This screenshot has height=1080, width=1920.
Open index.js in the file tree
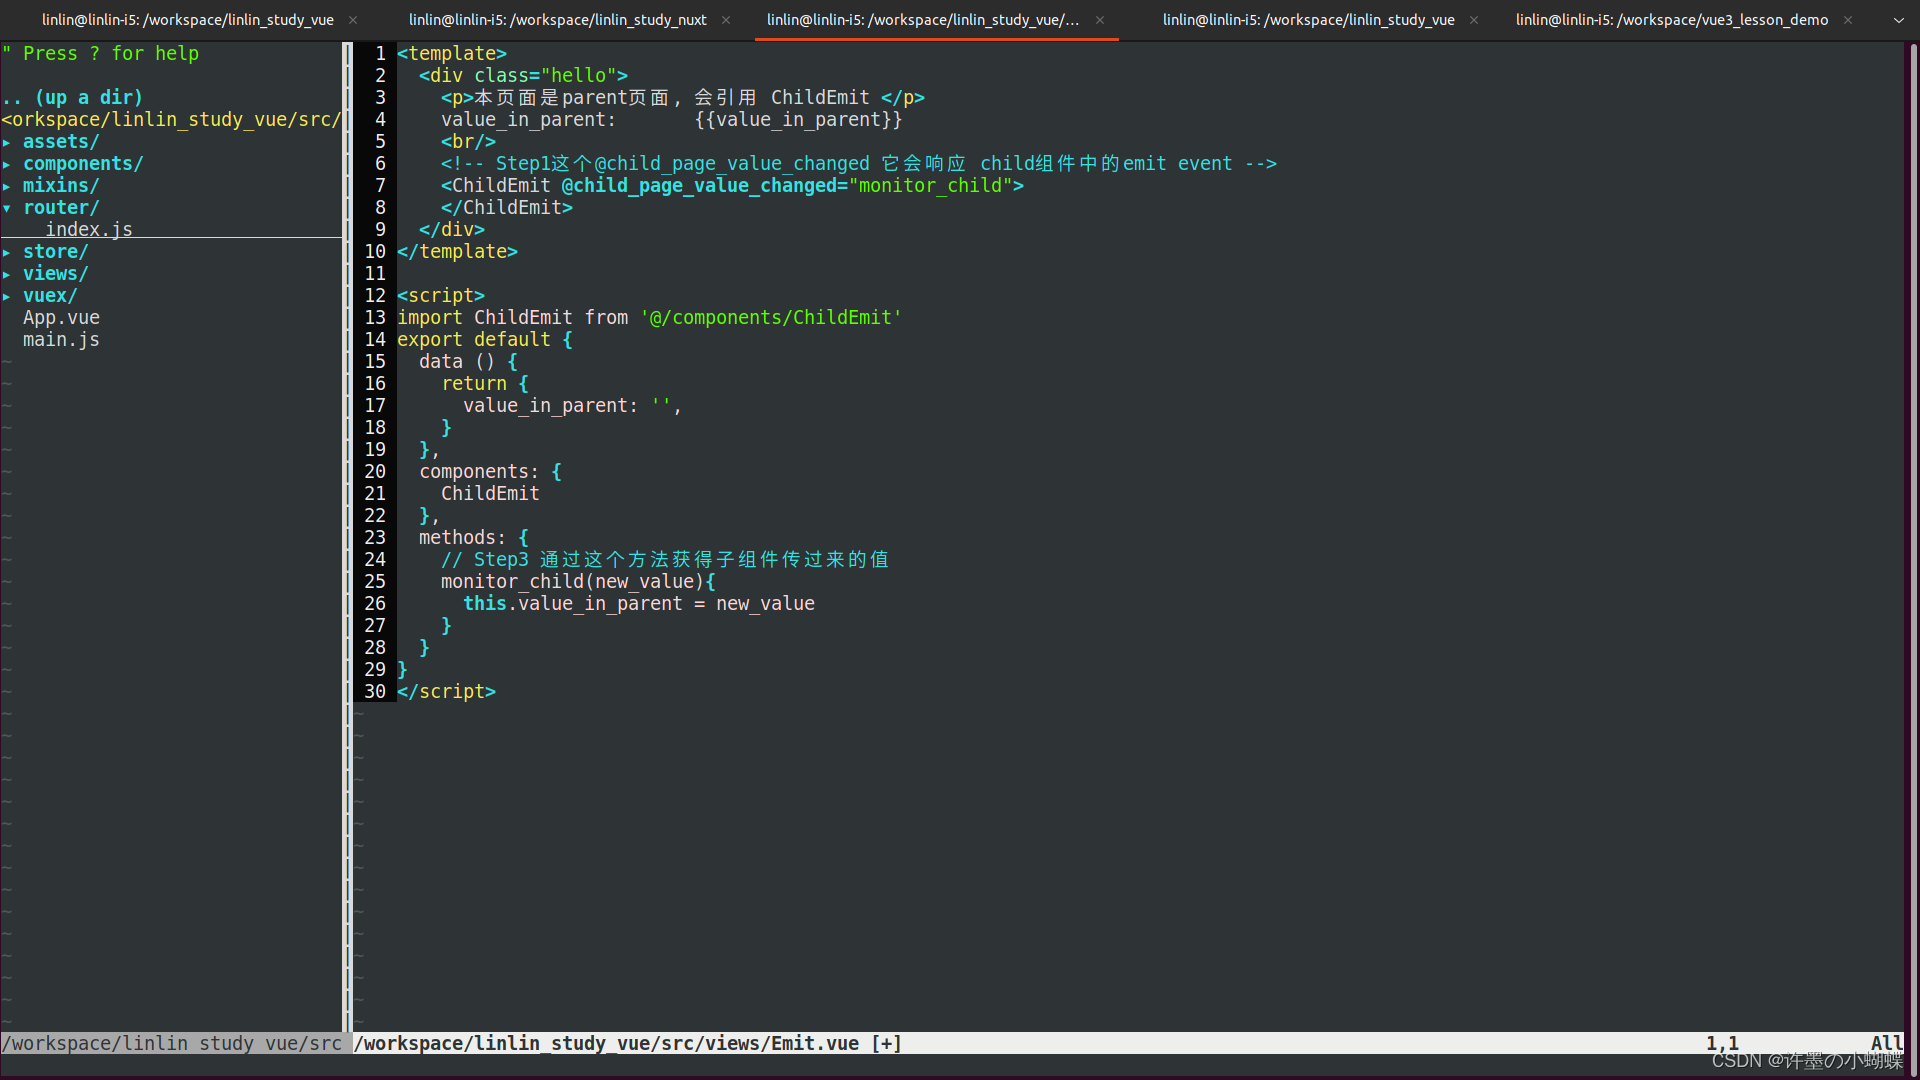[89, 229]
